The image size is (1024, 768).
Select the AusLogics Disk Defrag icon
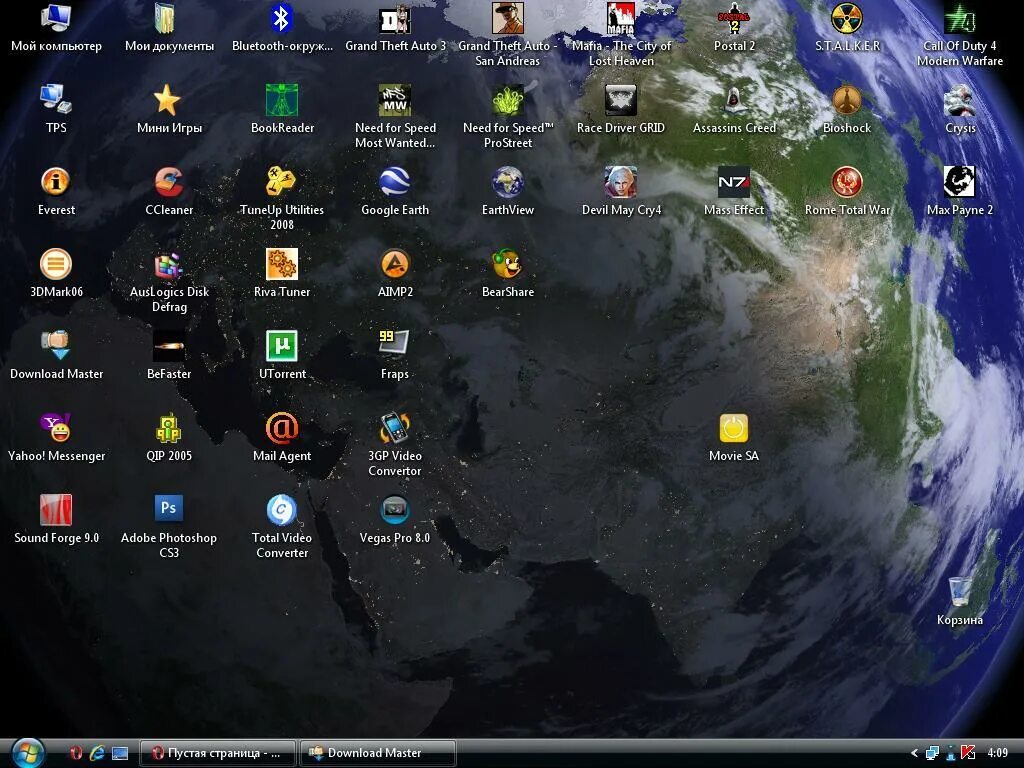[169, 264]
